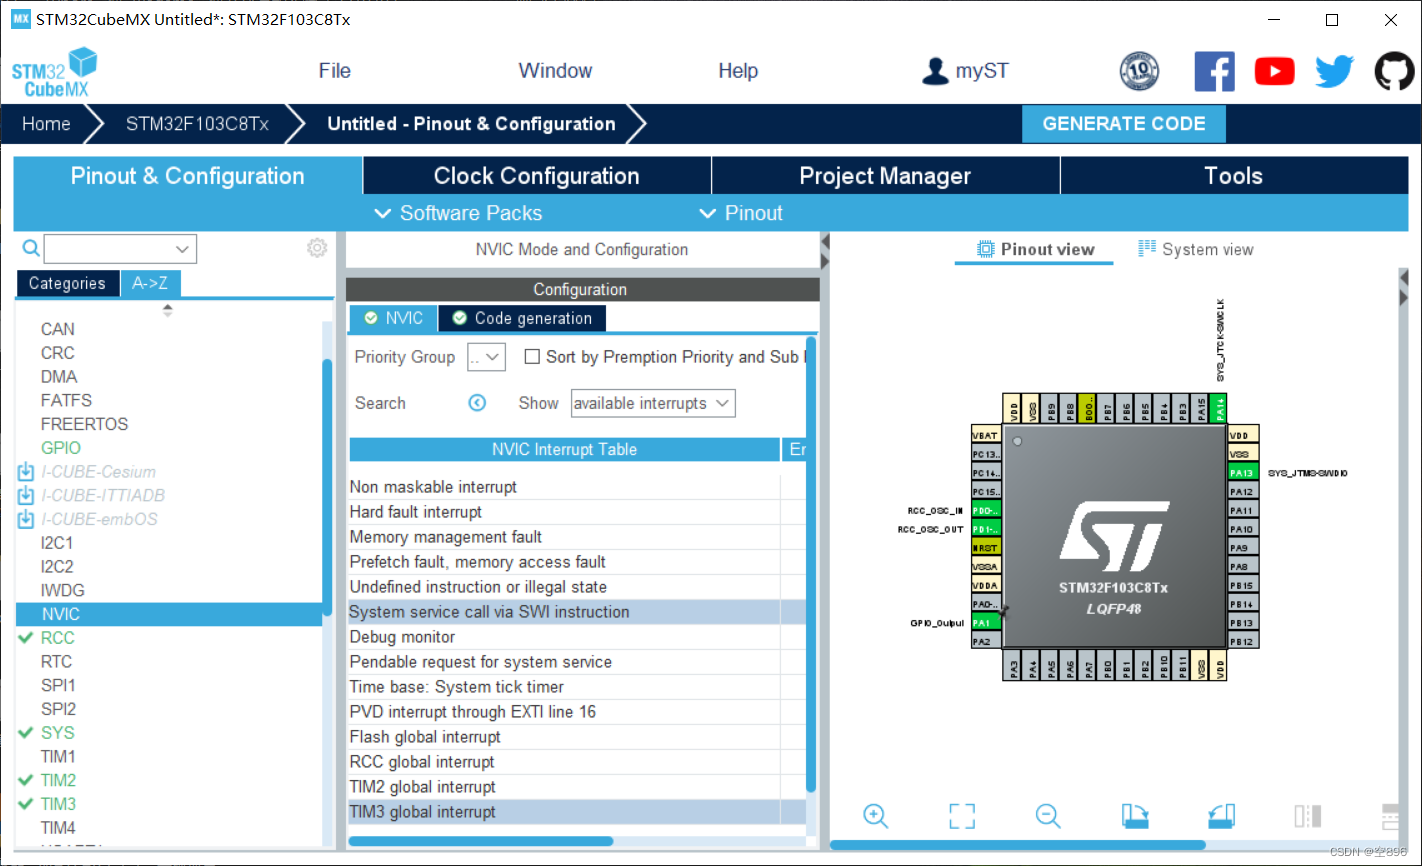Image resolution: width=1422 pixels, height=866 pixels.
Task: Open the Facebook icon link
Action: (1214, 72)
